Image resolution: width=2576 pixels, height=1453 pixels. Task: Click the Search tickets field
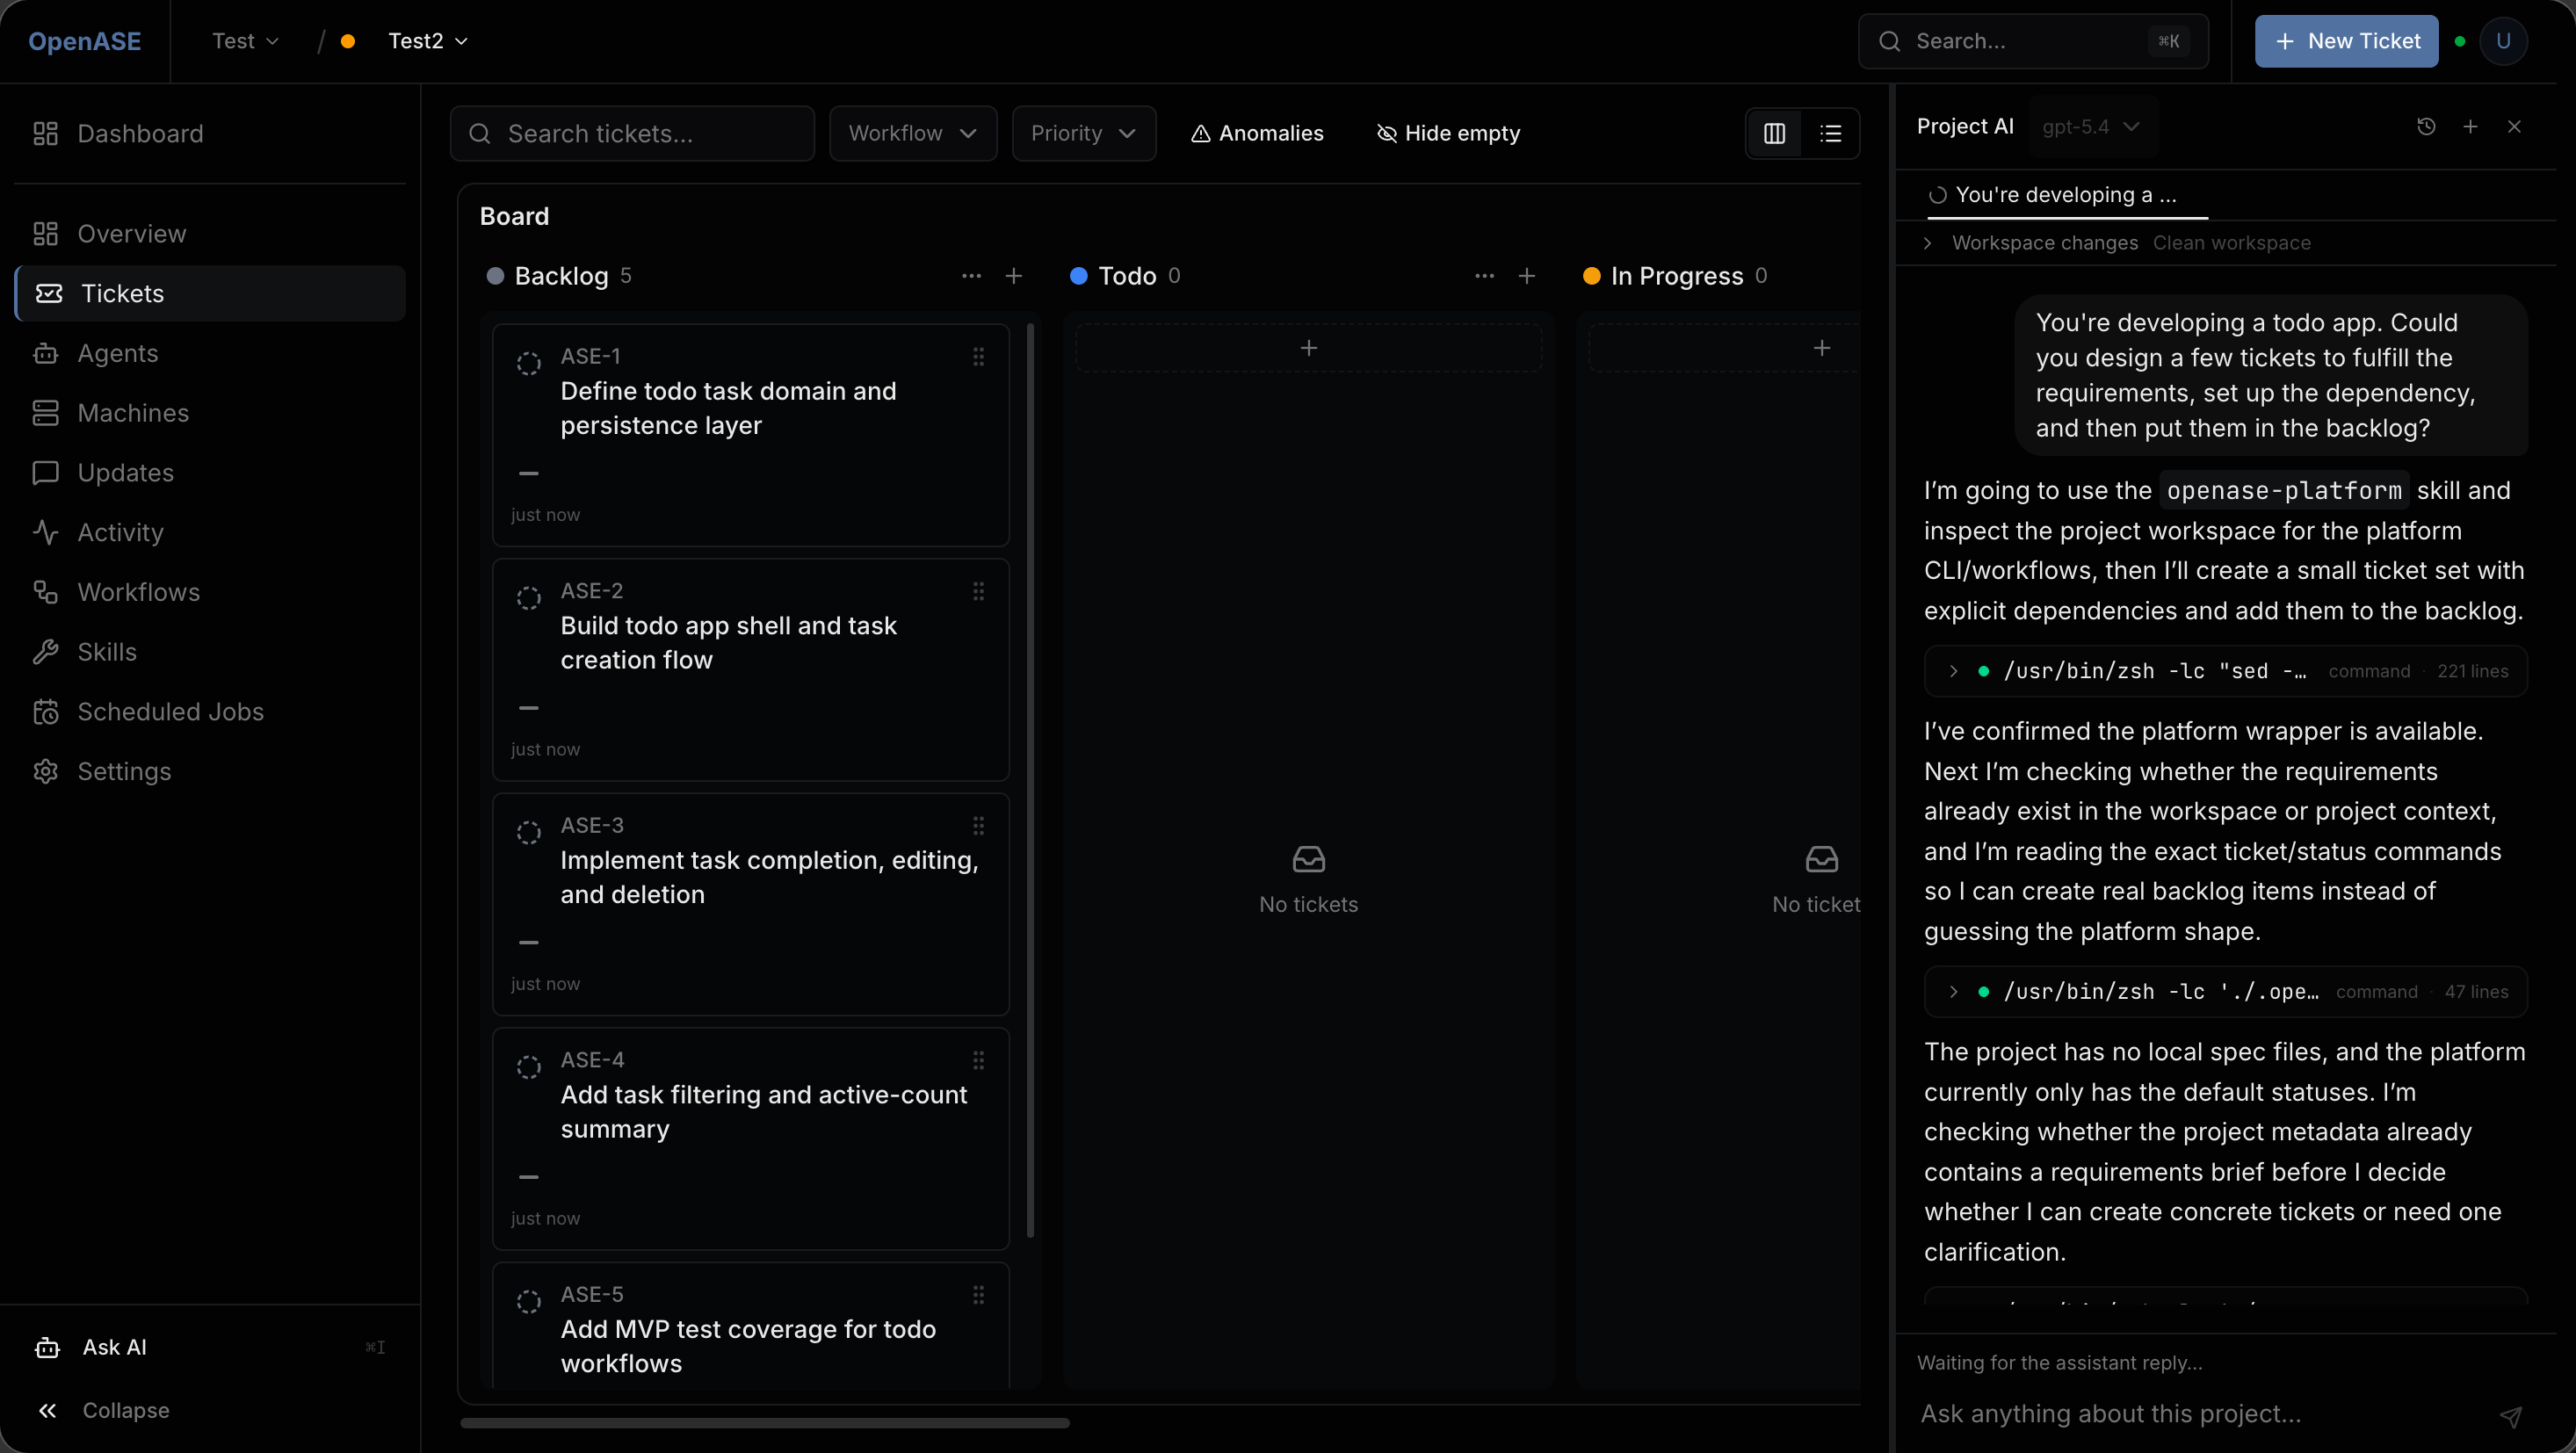[632, 133]
